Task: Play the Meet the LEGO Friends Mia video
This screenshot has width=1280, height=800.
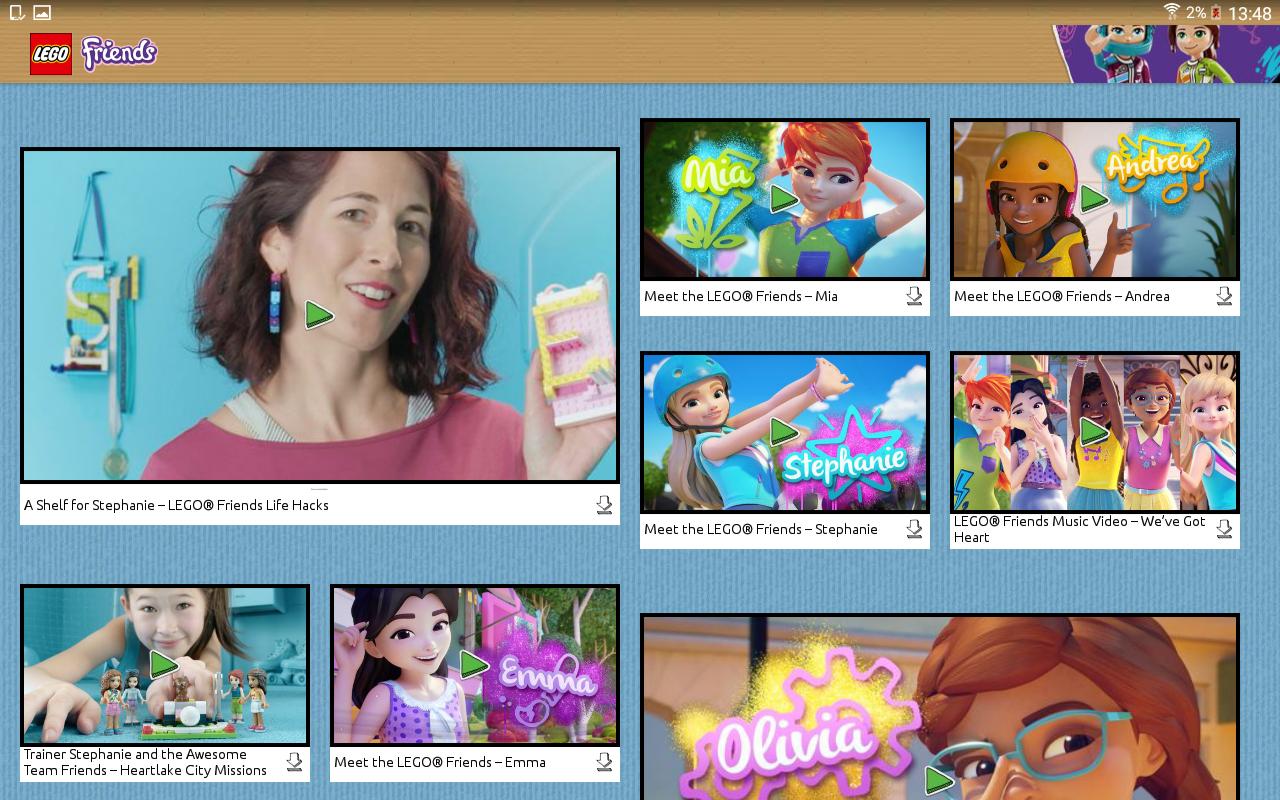Action: coord(784,198)
